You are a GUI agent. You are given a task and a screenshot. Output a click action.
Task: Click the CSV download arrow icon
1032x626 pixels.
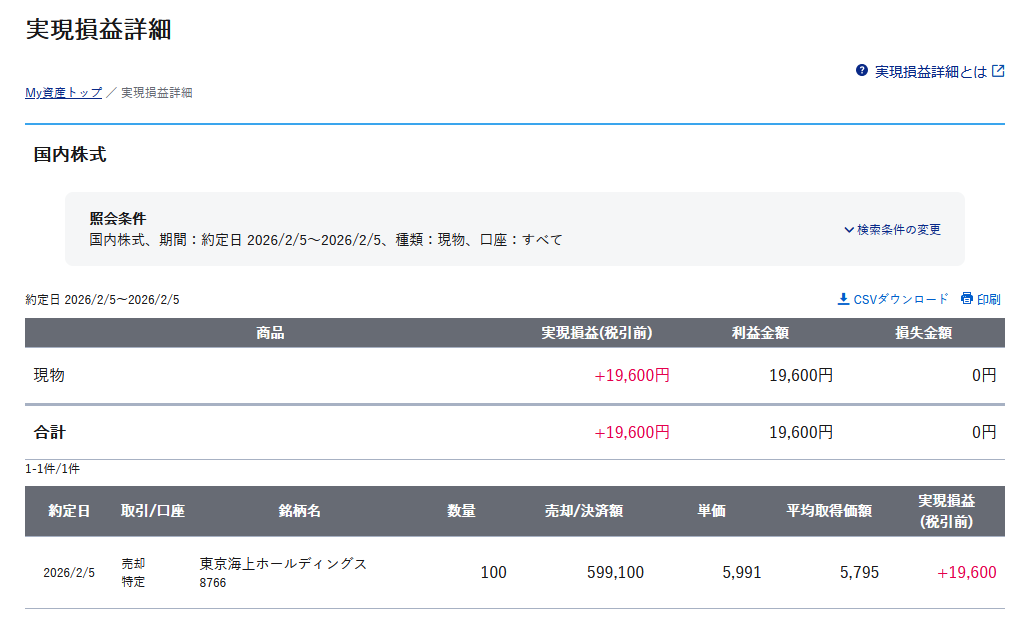[843, 299]
